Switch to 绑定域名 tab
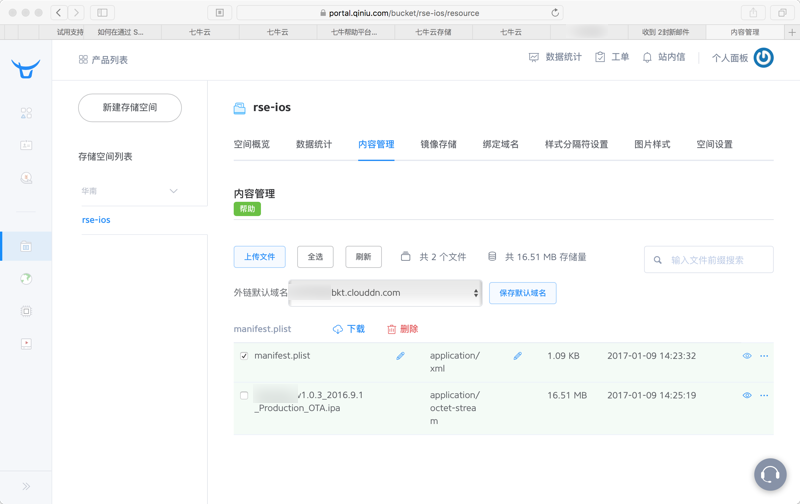The height and width of the screenshot is (504, 800). tap(501, 144)
